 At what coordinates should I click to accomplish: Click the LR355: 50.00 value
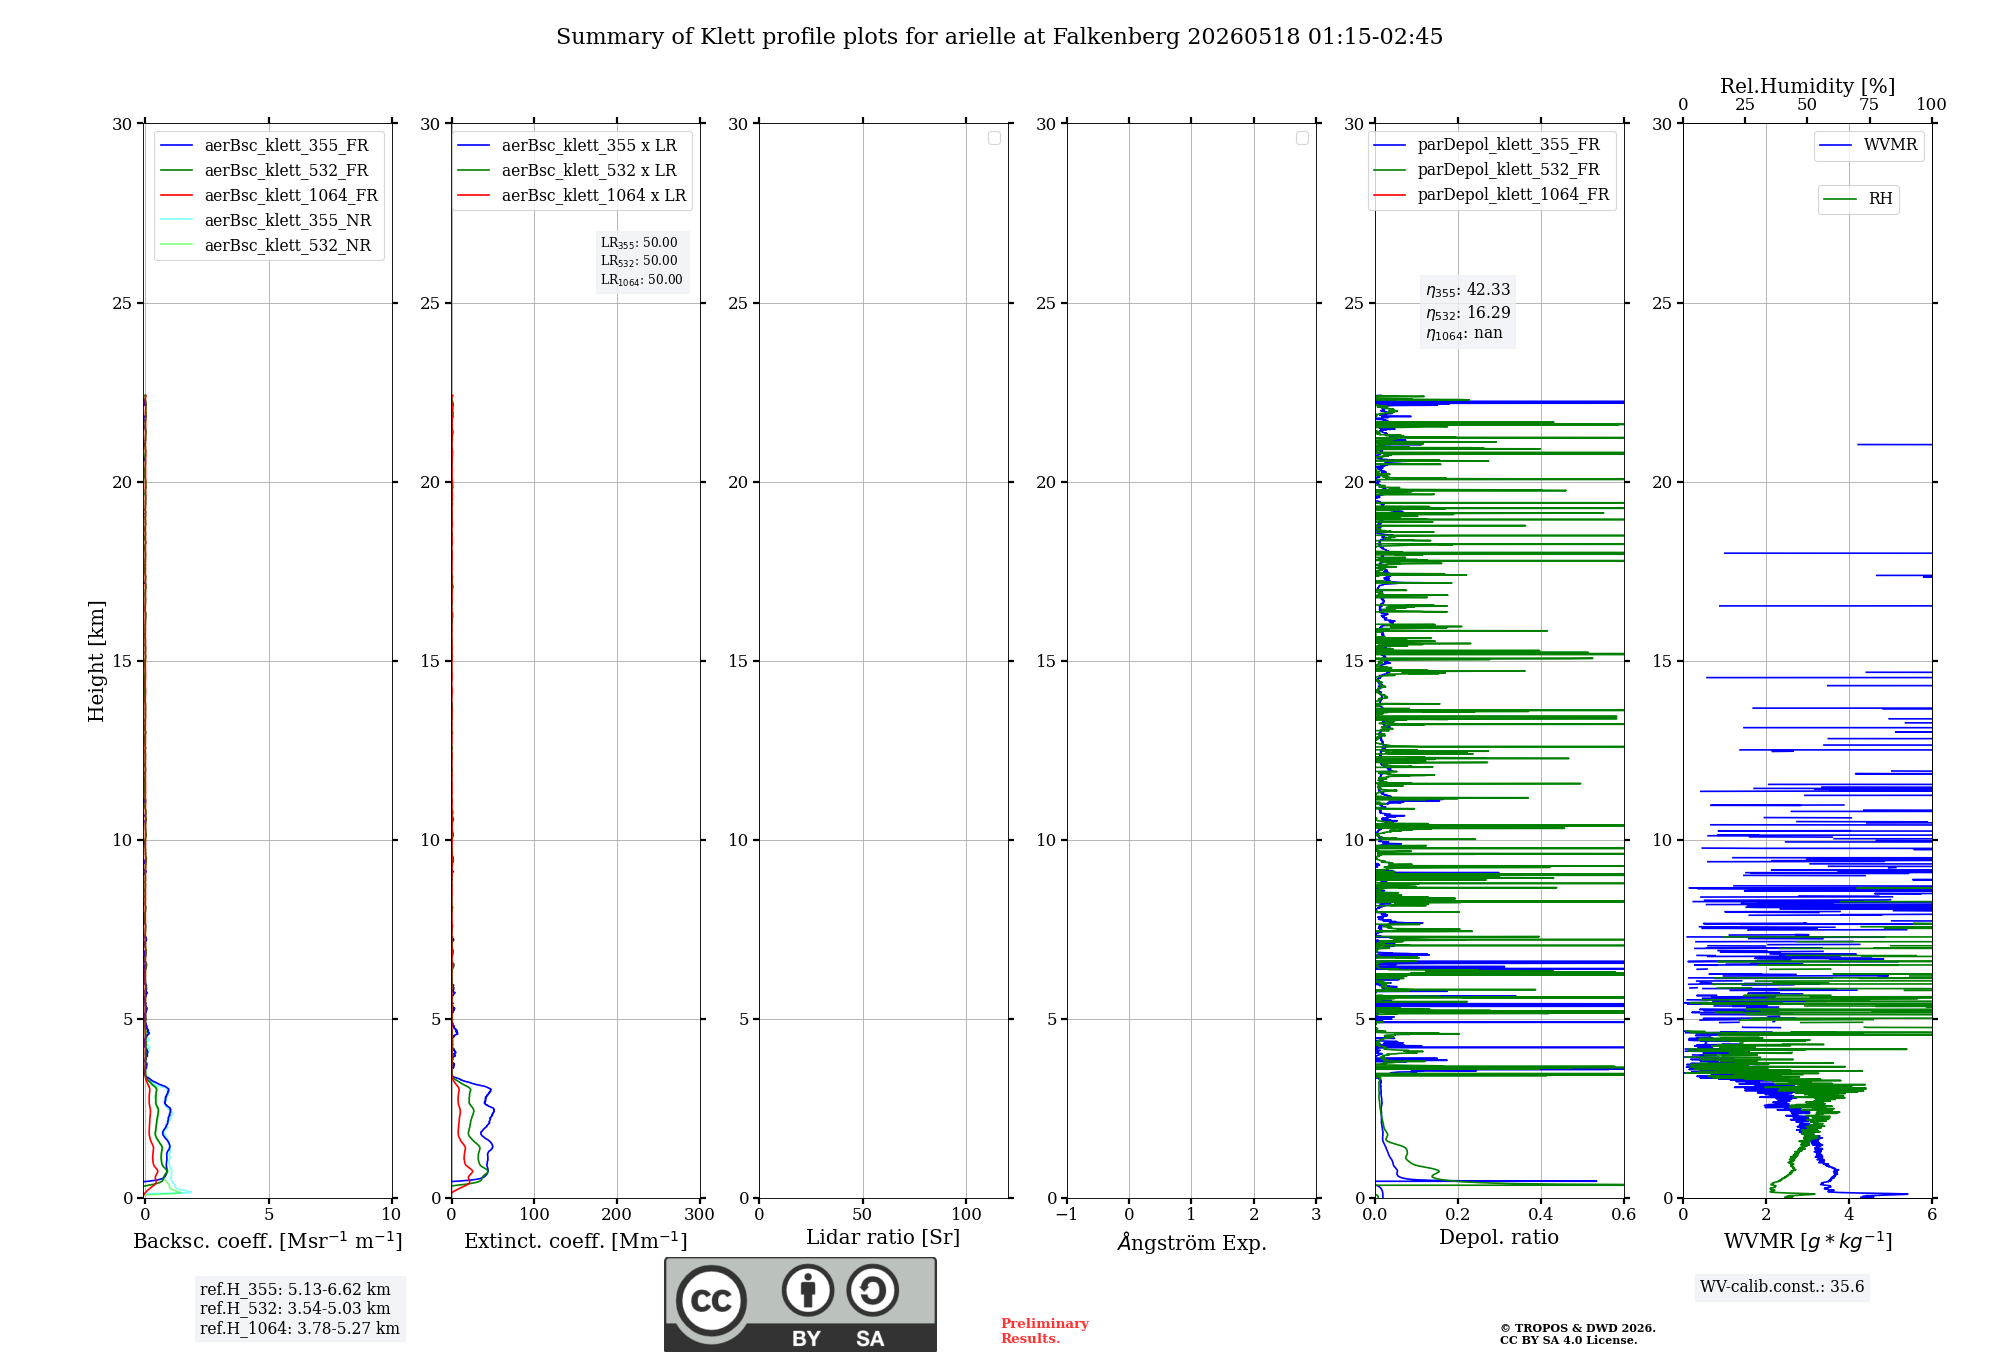pos(639,243)
